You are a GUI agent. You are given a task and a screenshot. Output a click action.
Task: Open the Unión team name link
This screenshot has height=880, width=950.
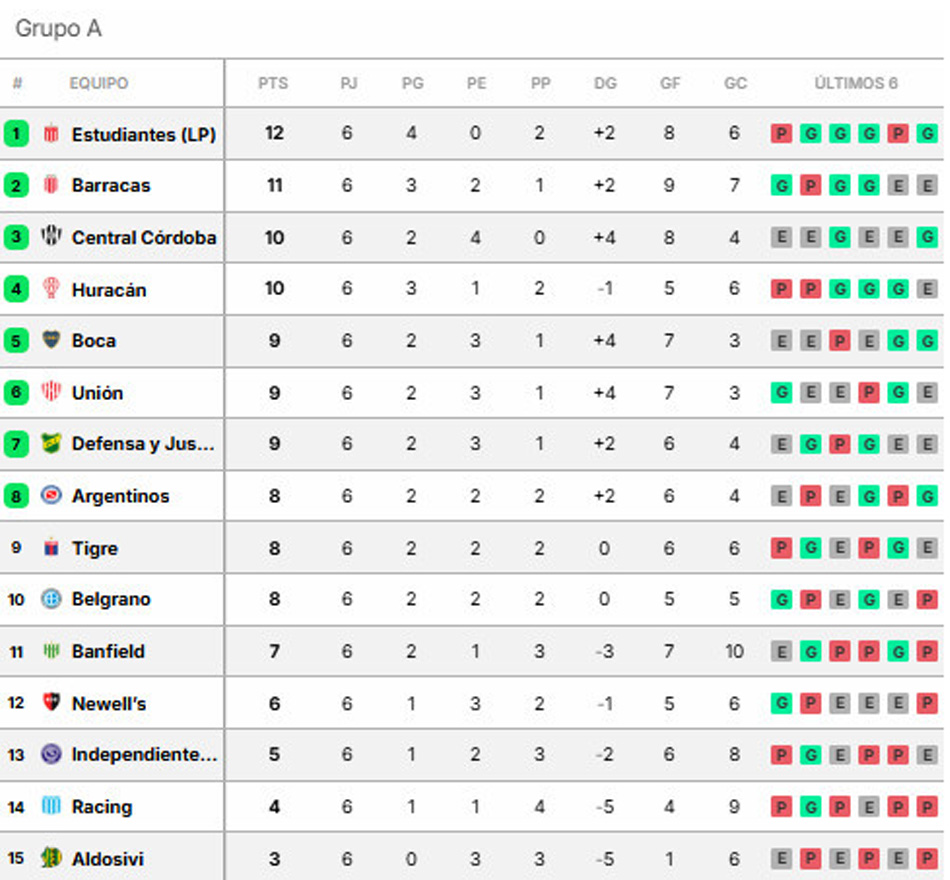tap(97, 393)
